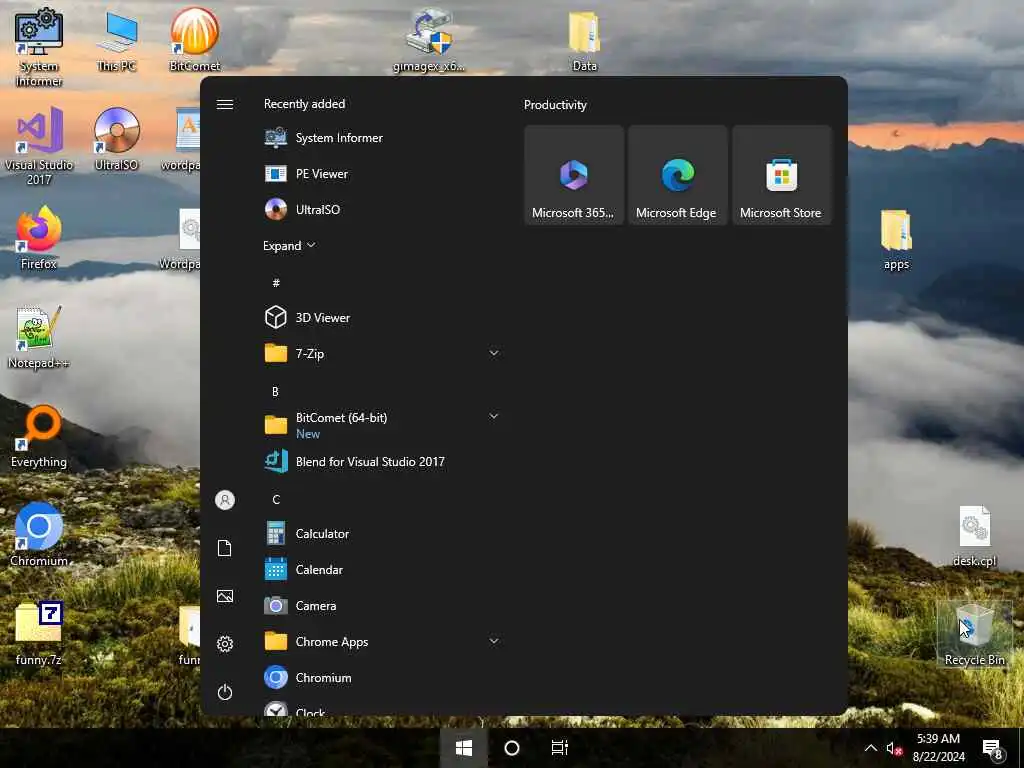Select the UltraISO desktop shortcut
This screenshot has height=768, width=1024.
(116, 138)
